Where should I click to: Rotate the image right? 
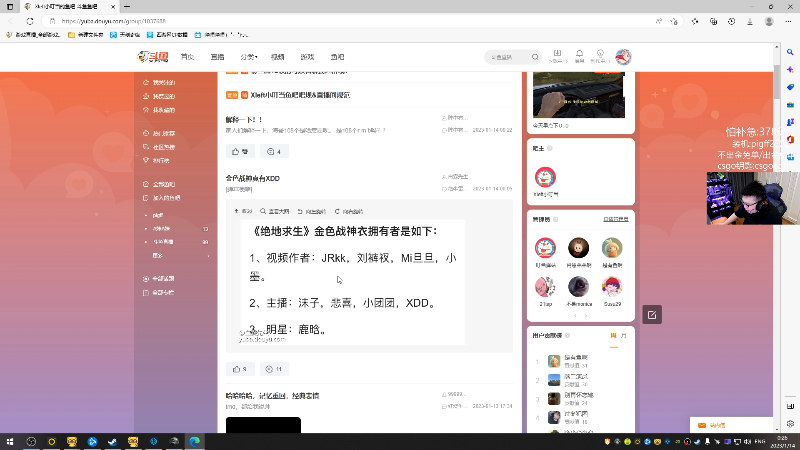point(349,211)
